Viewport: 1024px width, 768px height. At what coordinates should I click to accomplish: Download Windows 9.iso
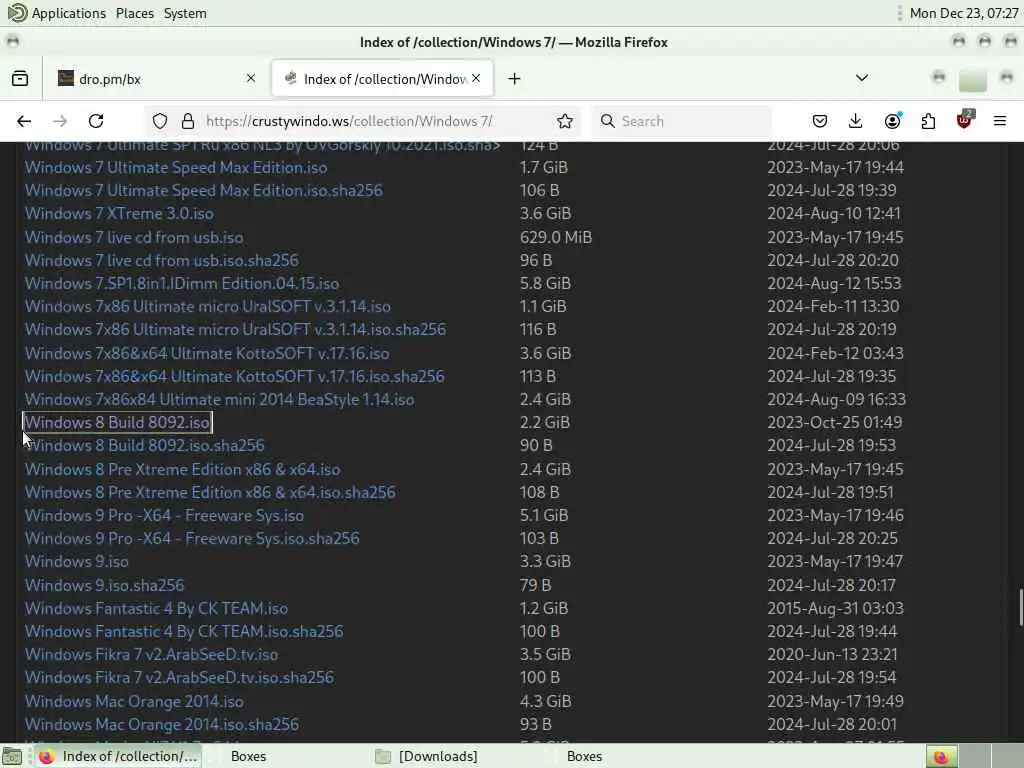76,562
